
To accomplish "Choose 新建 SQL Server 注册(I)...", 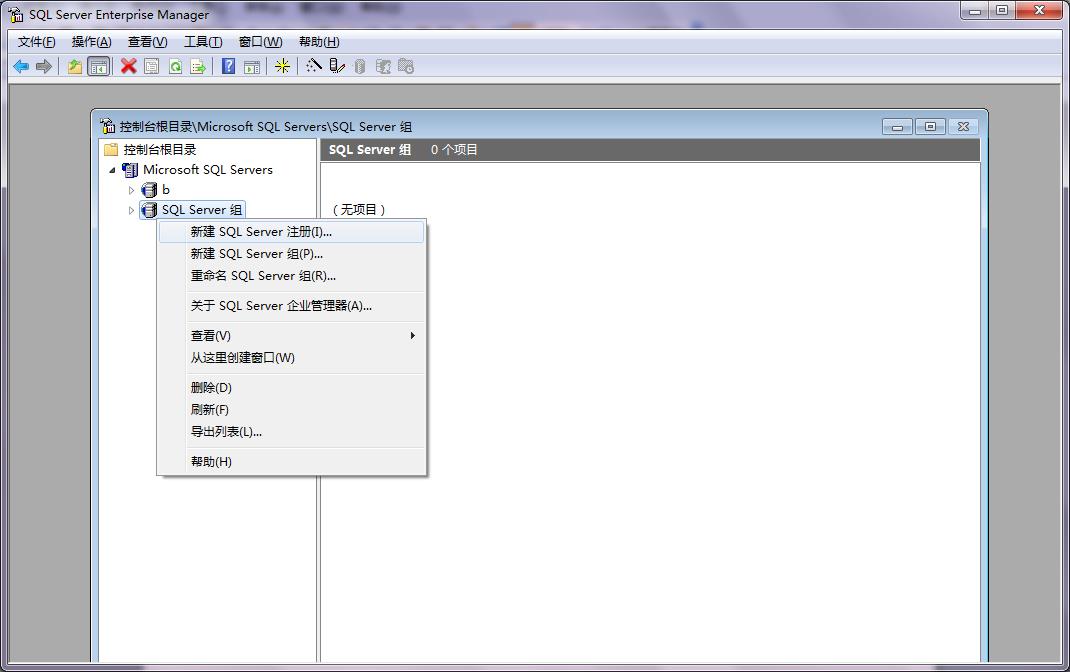I will pyautogui.click(x=291, y=232).
